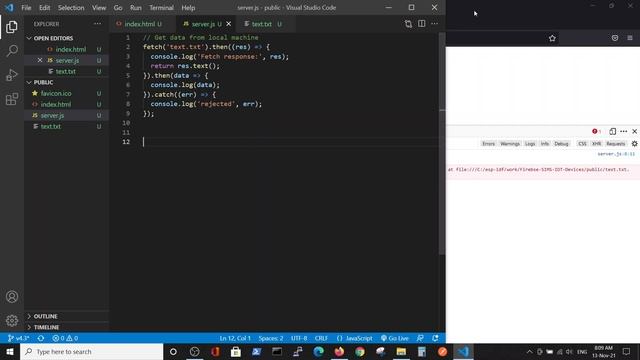The width and height of the screenshot is (640, 360).
Task: Open the Terminal menu
Action: click(x=161, y=8)
